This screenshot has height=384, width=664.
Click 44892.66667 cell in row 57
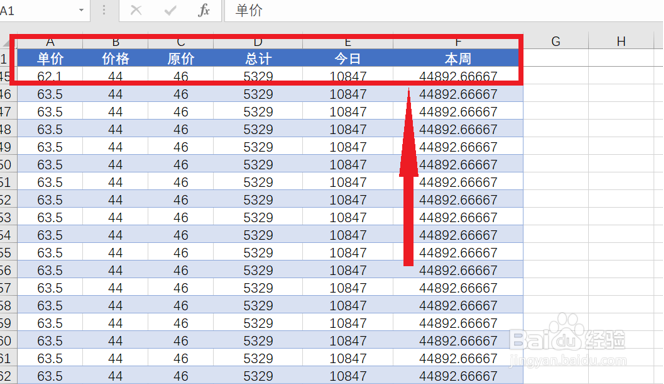click(x=458, y=287)
